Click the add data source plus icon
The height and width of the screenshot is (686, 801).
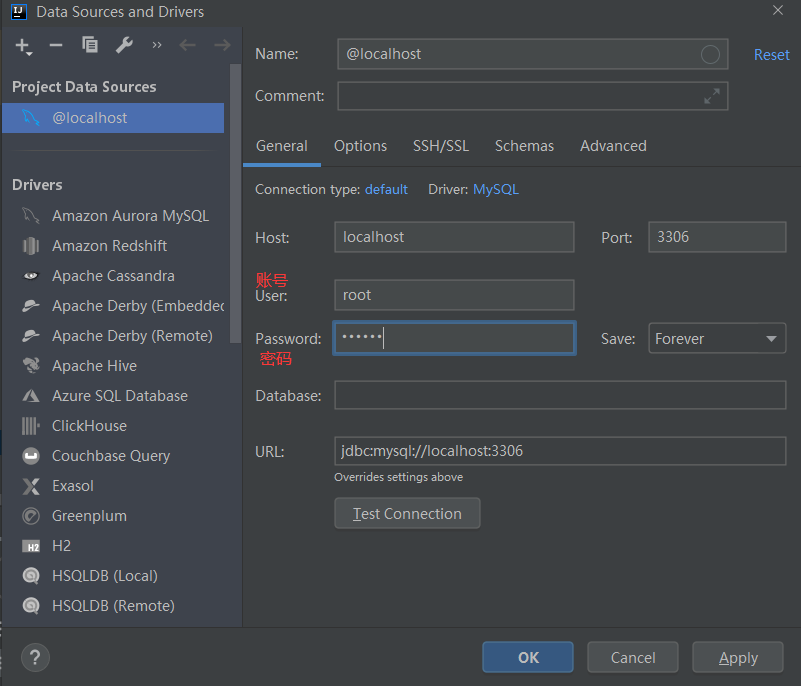[21, 45]
